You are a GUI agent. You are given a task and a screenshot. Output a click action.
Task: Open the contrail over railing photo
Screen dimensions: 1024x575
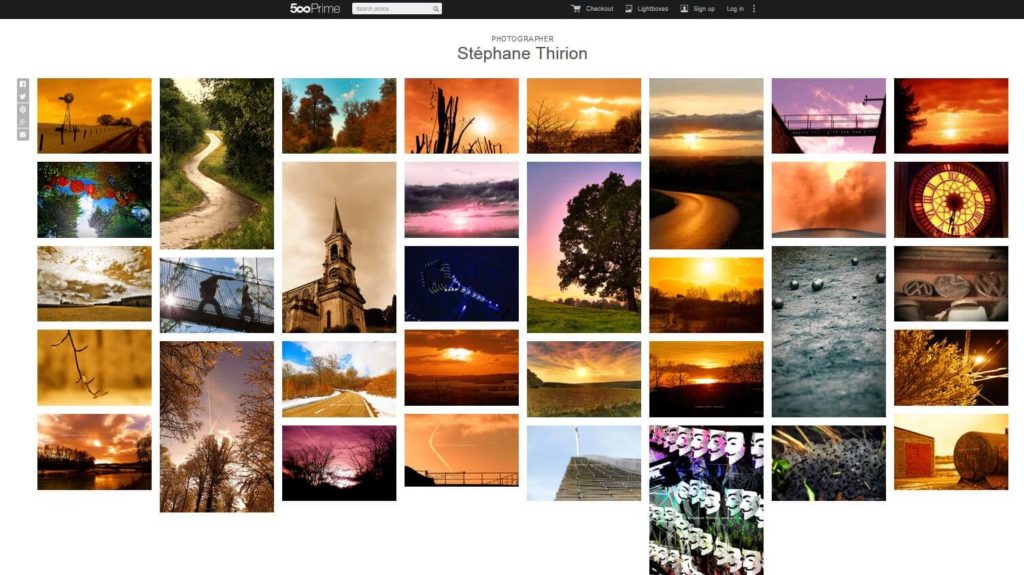[462, 450]
